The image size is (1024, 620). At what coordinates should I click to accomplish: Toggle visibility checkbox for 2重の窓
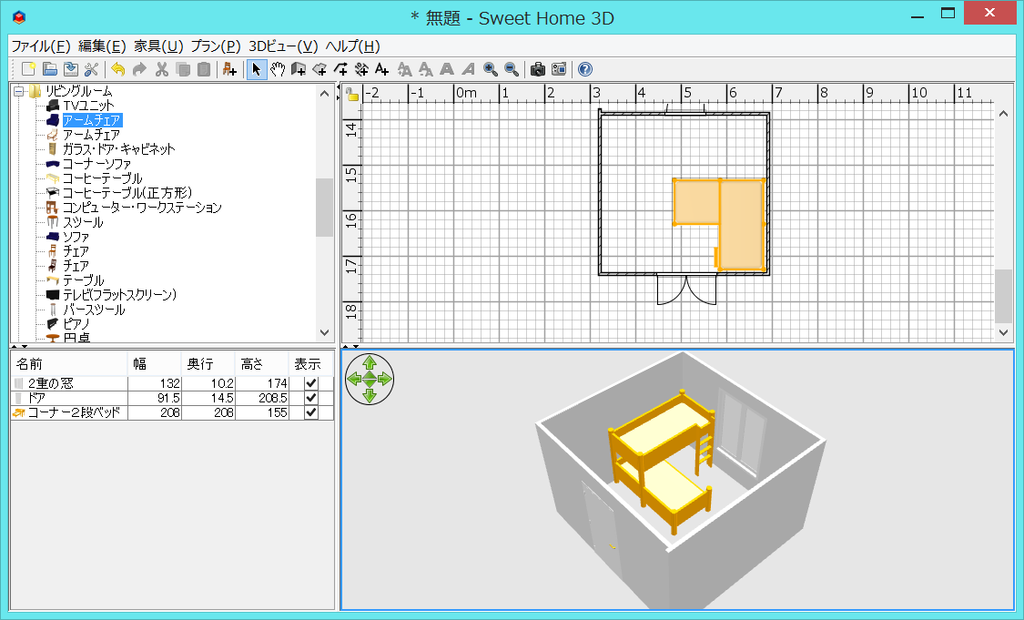[x=311, y=383]
